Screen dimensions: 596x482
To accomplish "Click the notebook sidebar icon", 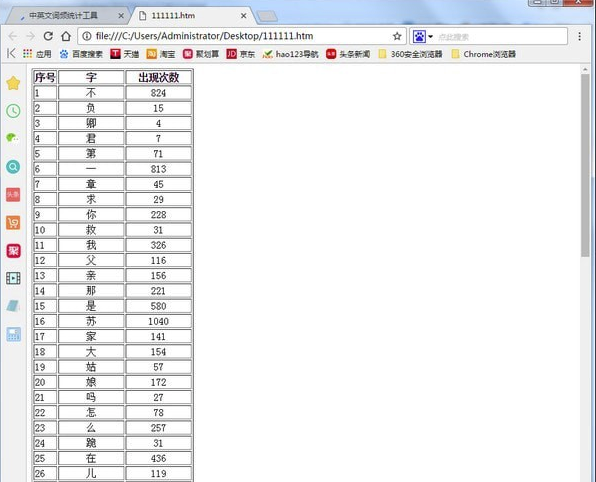I will 13,306.
